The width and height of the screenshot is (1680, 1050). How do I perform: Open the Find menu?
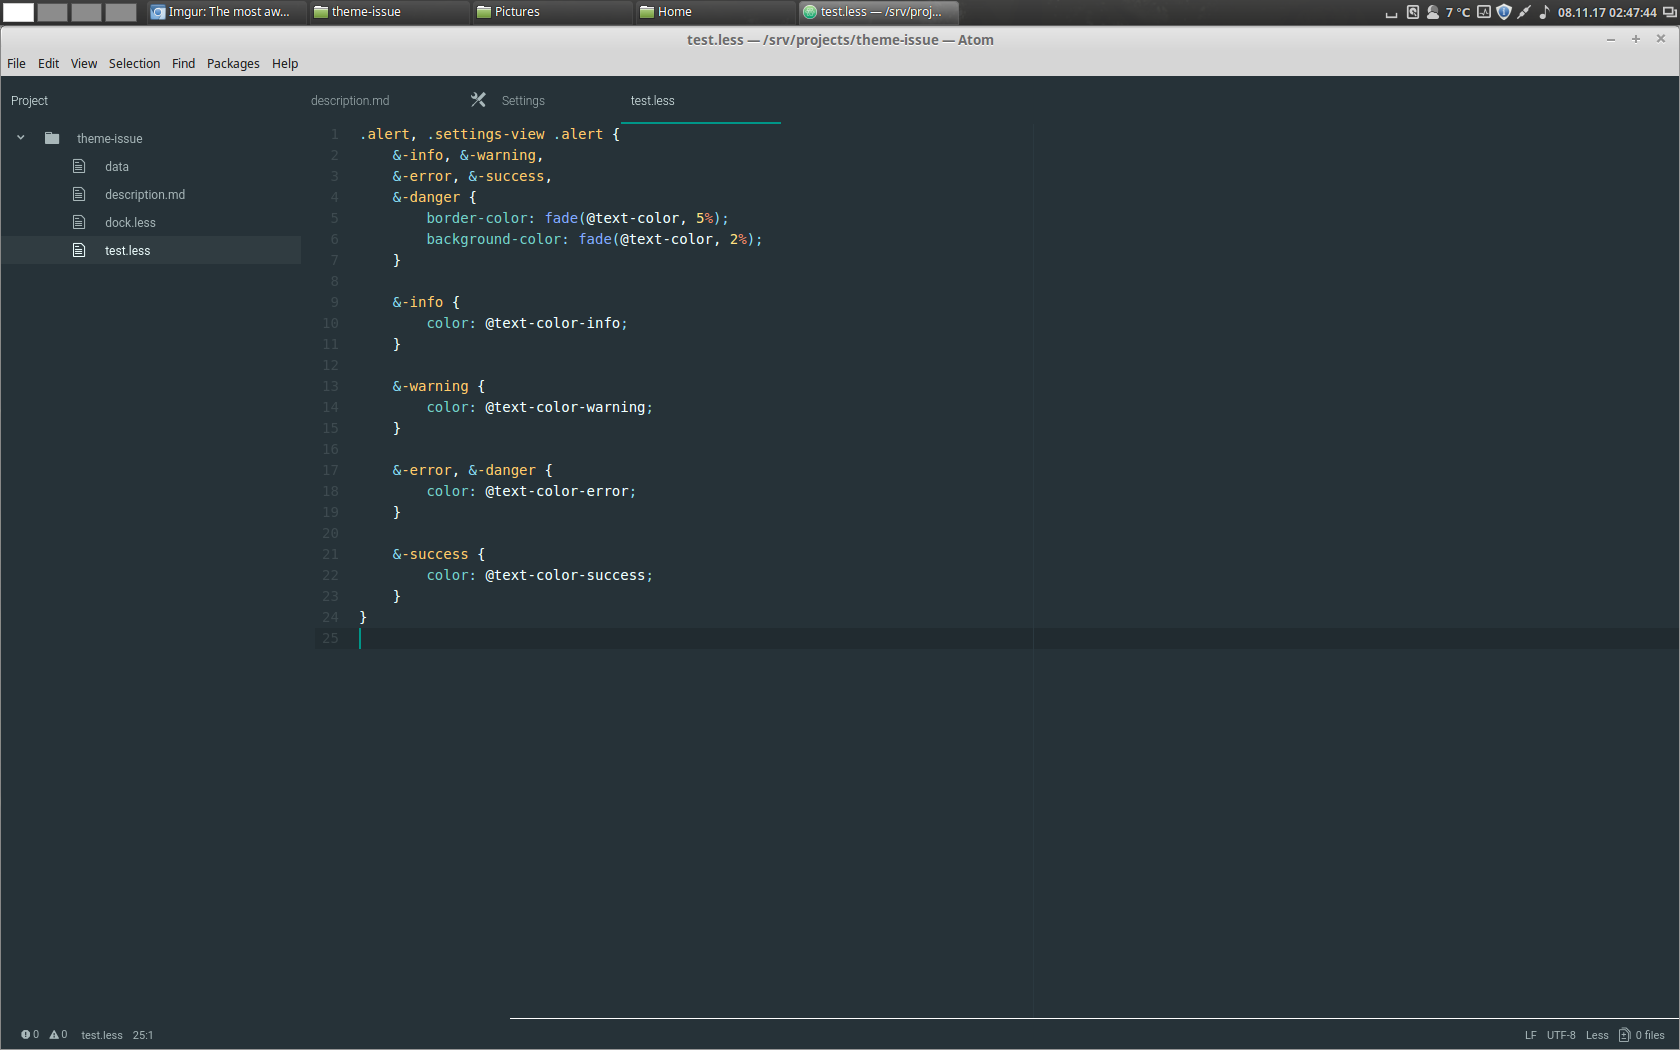pyautogui.click(x=183, y=63)
